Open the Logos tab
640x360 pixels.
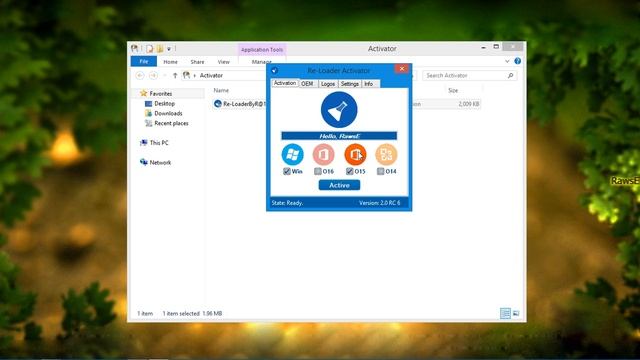coord(328,84)
